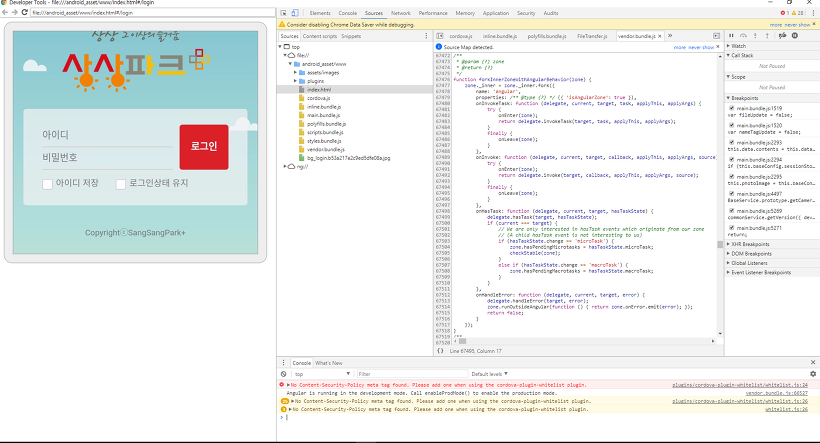Disable breakpoint main.bundle.js:2294
The image size is (820, 443).
click(732, 160)
